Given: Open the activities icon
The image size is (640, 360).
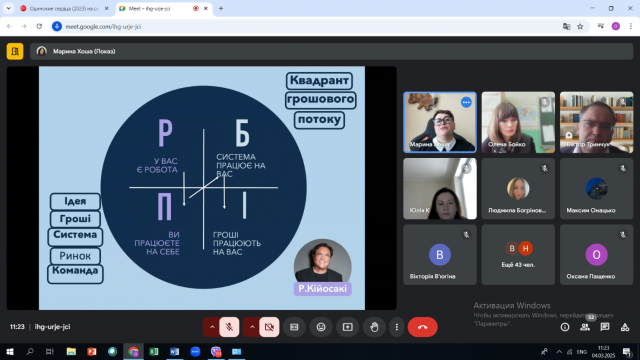Looking at the screenshot, I should tap(625, 327).
